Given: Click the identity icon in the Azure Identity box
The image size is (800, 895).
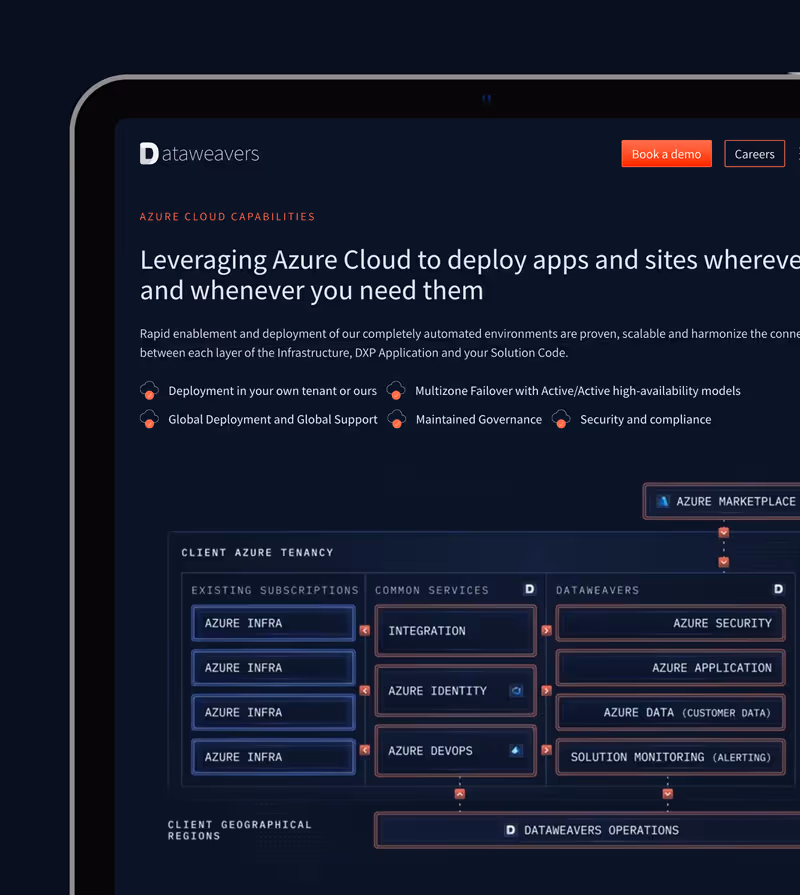Looking at the screenshot, I should (x=516, y=691).
